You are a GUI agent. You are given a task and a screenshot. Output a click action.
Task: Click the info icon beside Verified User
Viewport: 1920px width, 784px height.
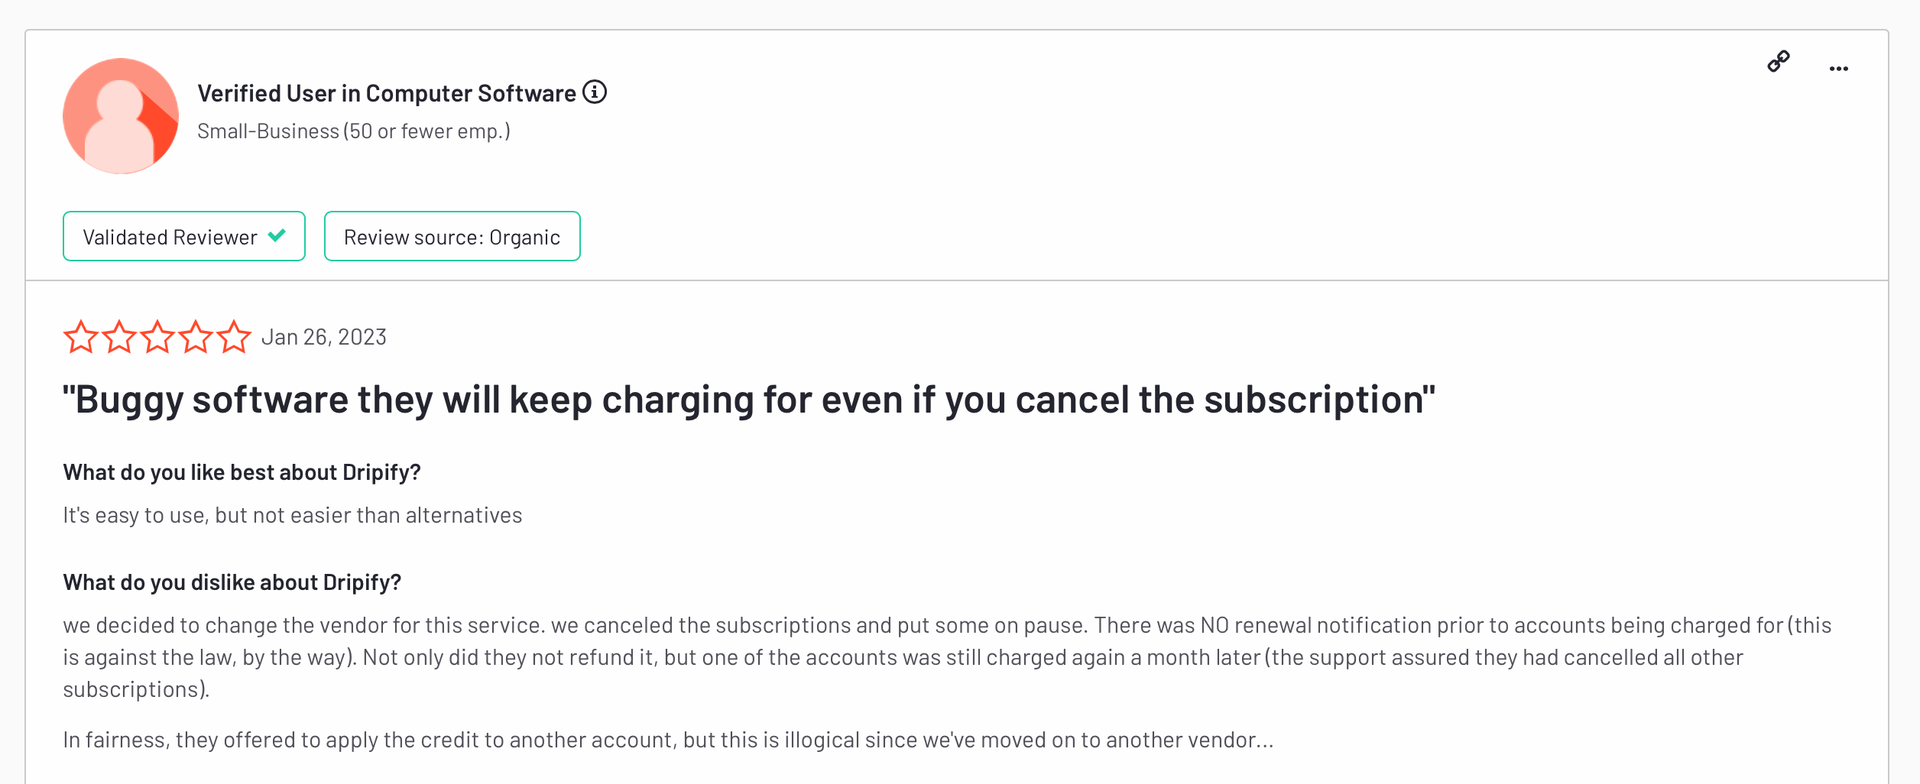[x=595, y=92]
